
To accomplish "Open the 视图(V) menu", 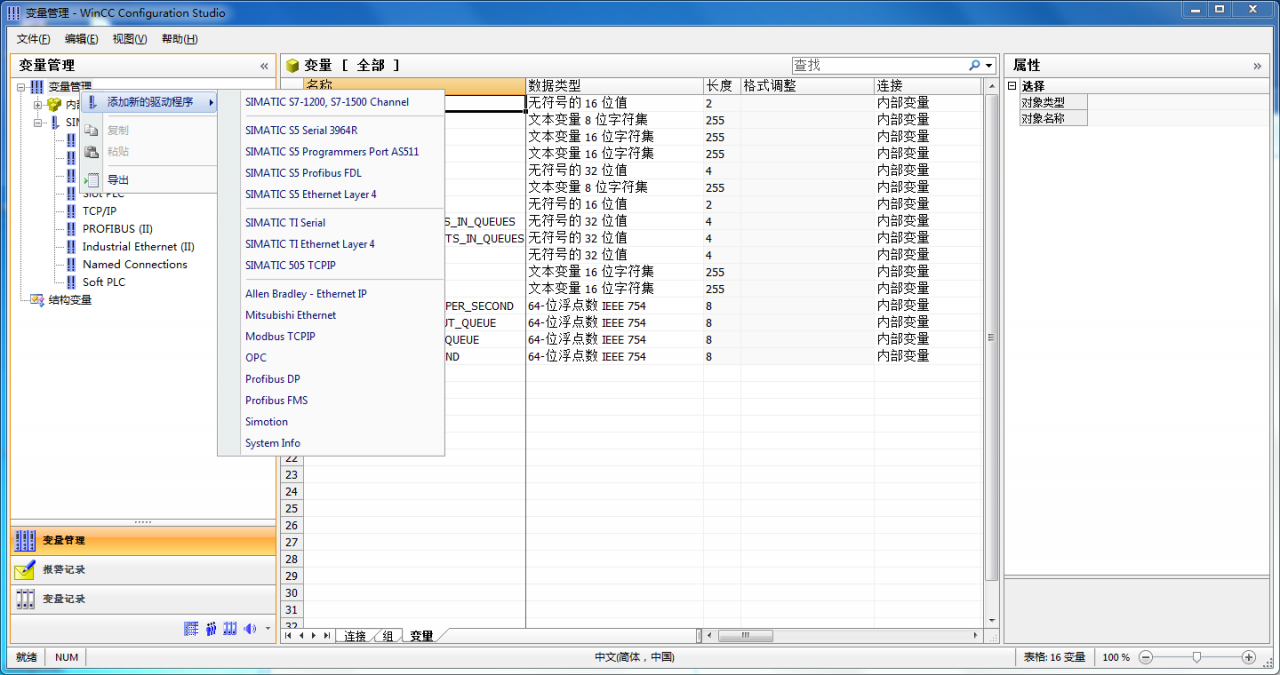I will point(130,39).
